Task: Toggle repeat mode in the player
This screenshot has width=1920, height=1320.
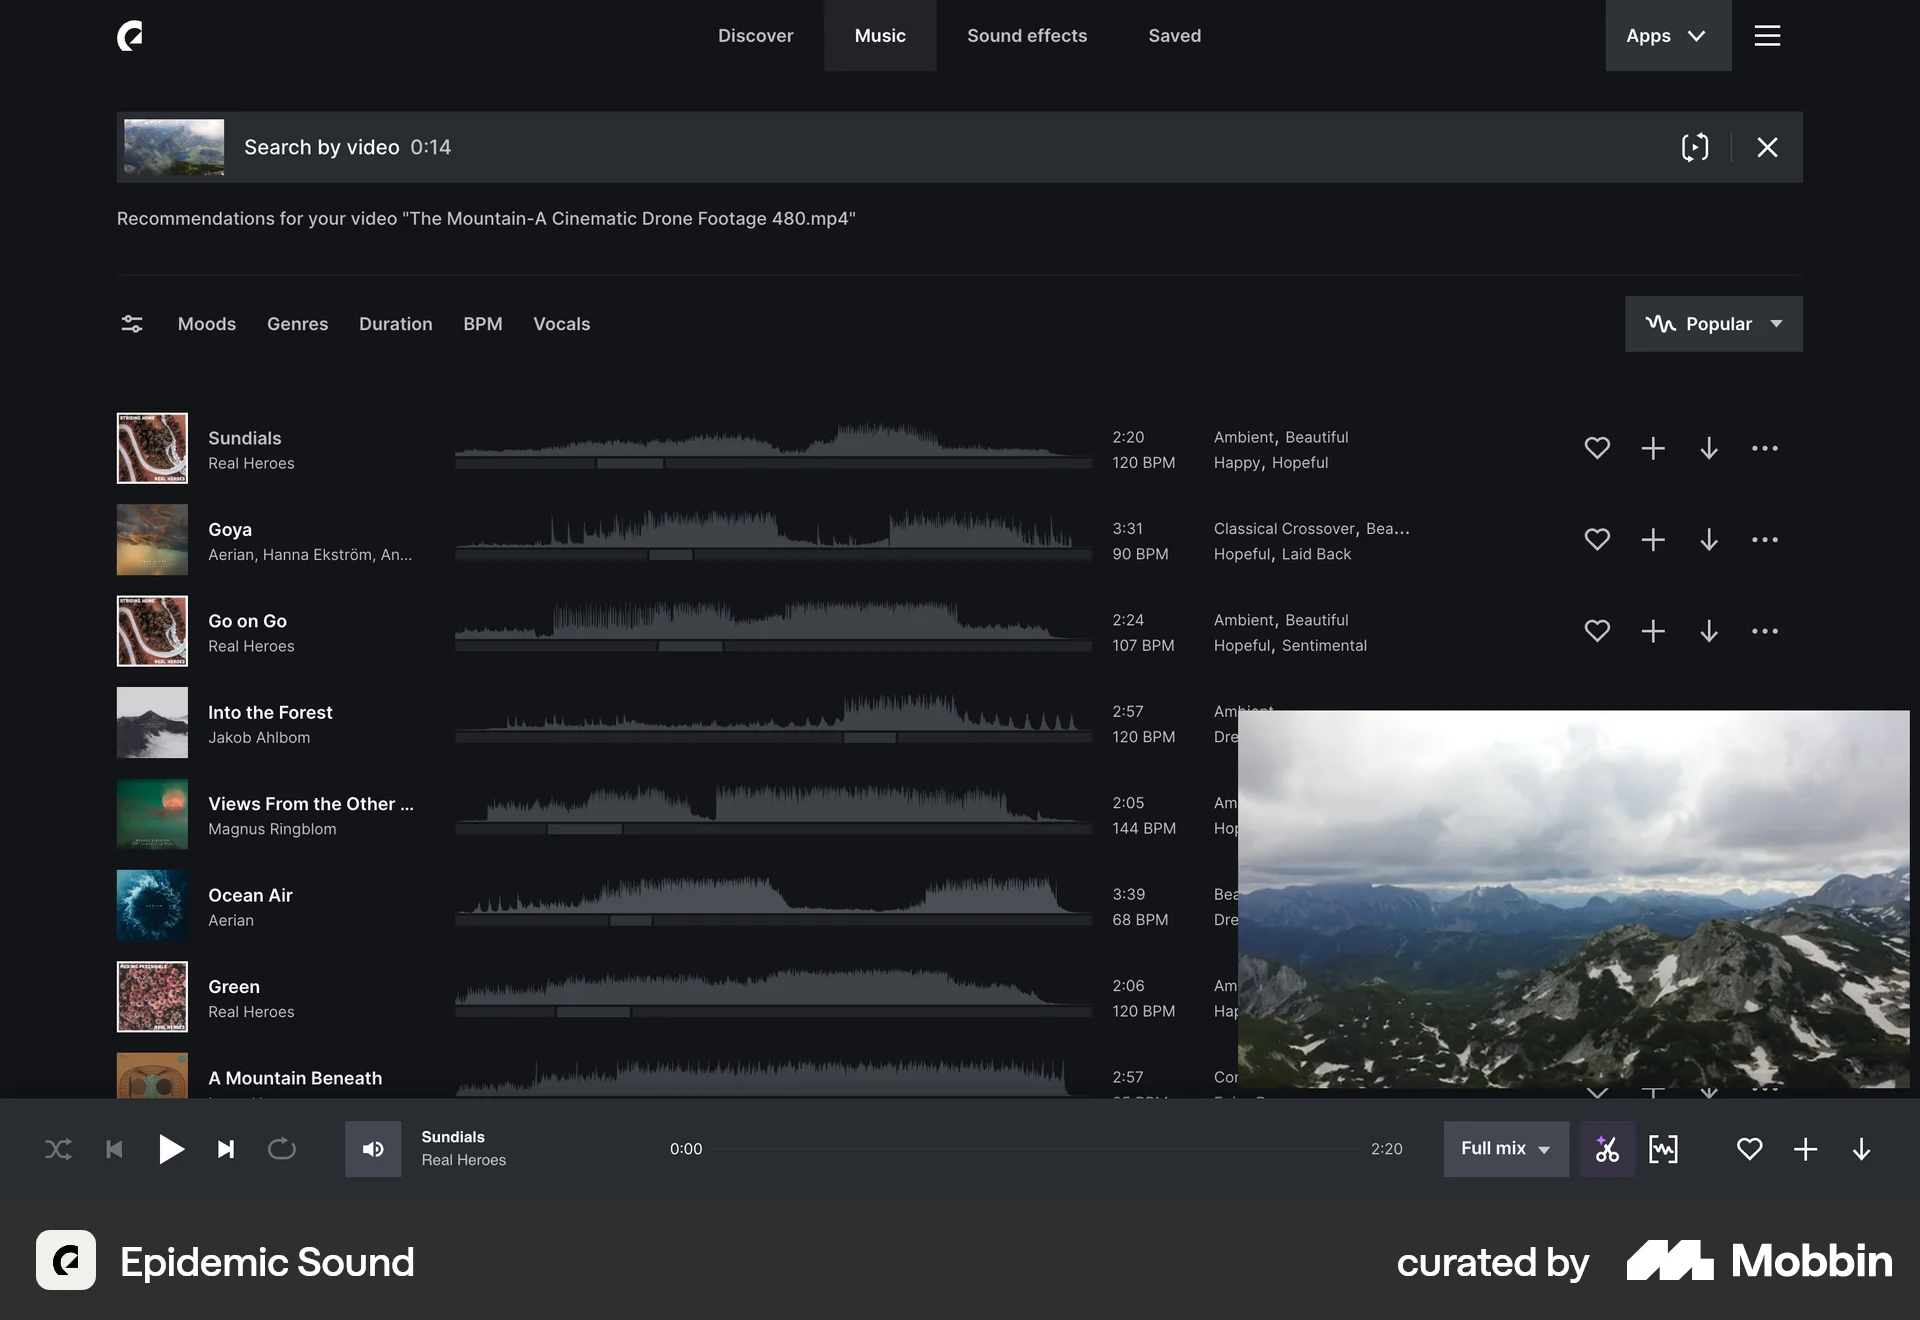Action: pos(282,1149)
